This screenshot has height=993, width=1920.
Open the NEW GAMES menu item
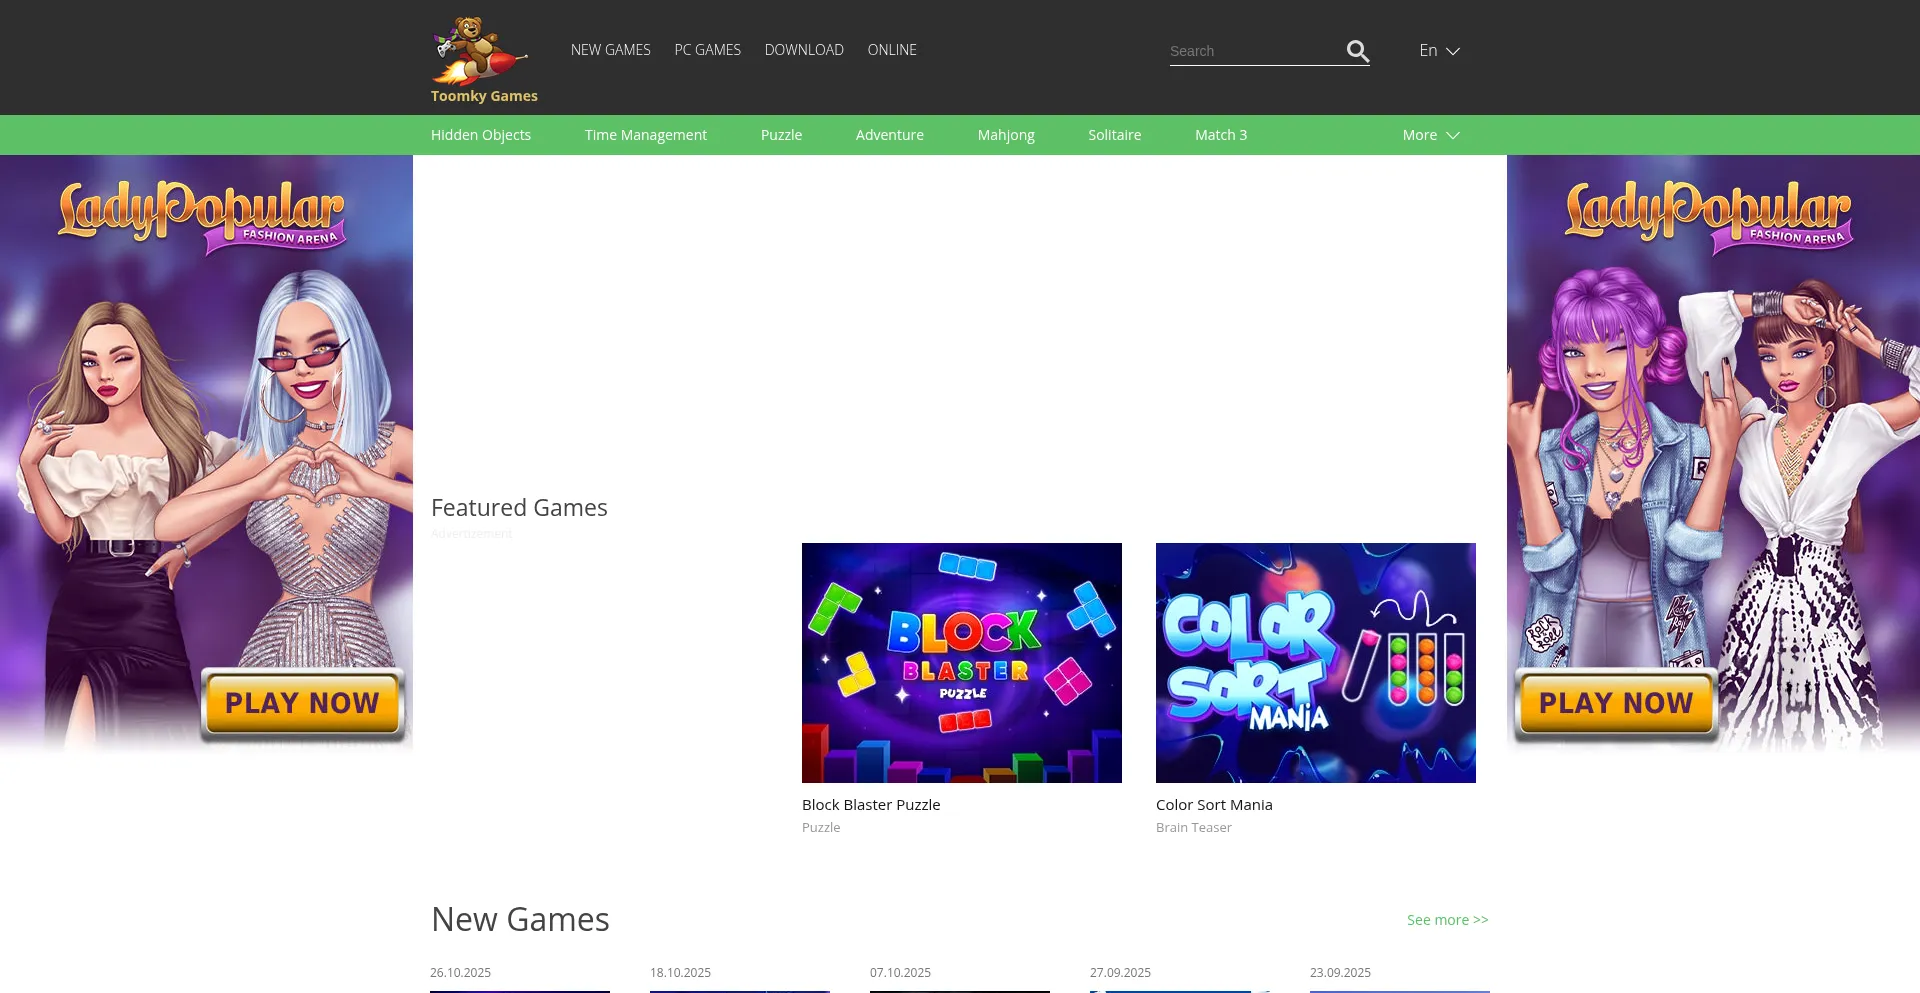click(x=610, y=50)
